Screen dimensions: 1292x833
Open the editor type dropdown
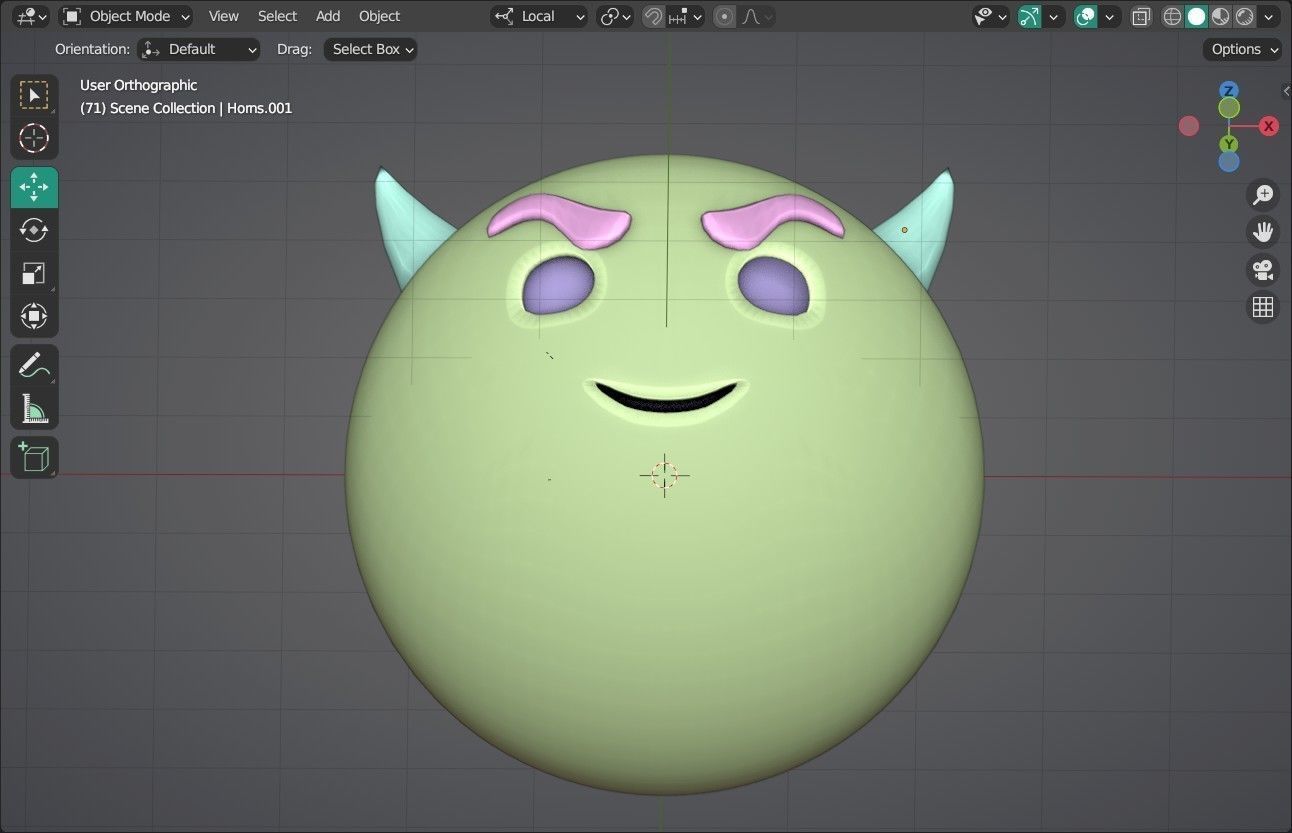click(x=32, y=16)
